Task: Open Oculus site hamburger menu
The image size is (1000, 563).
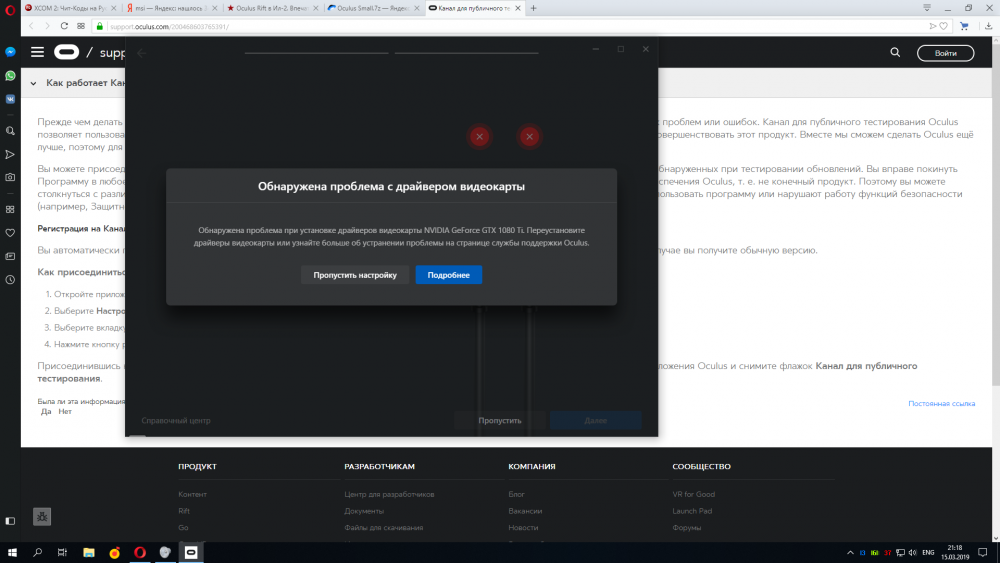Action: point(38,52)
